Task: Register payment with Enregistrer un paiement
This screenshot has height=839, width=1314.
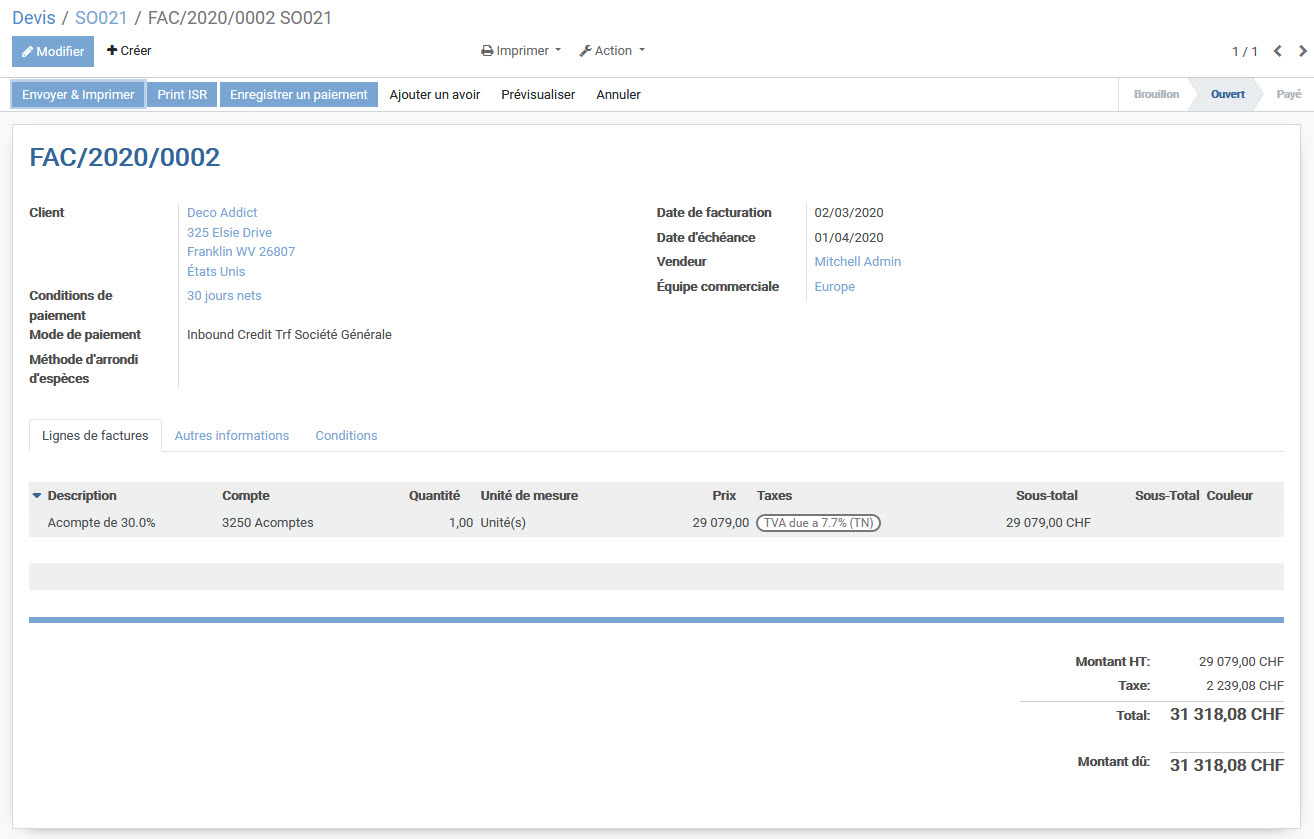Action: 299,95
